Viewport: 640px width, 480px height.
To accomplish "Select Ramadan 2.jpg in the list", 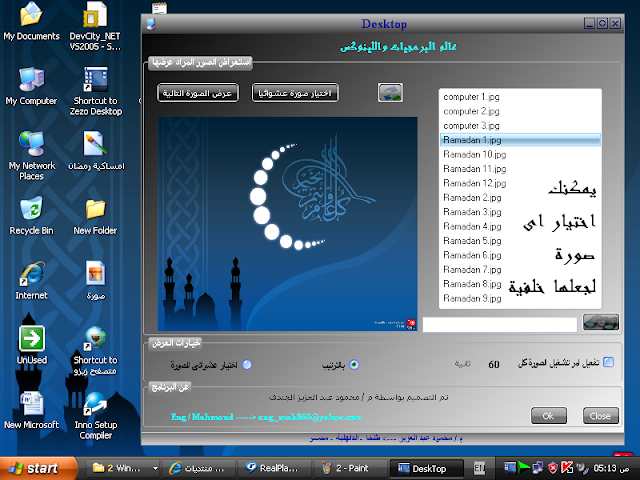I will coord(520,198).
